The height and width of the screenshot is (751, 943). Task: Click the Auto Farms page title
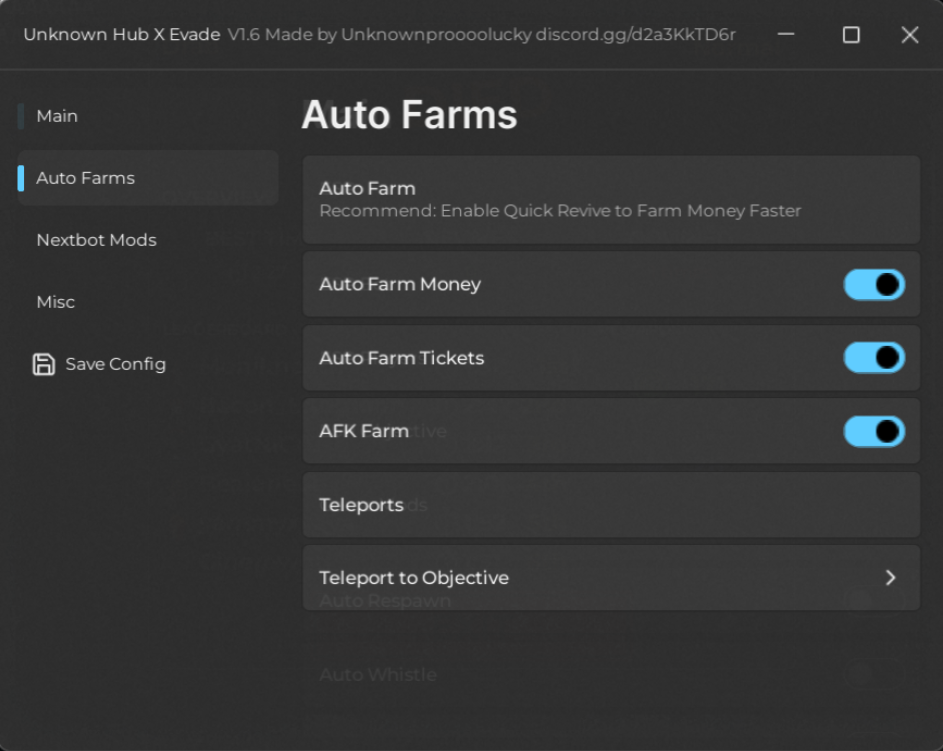(409, 115)
